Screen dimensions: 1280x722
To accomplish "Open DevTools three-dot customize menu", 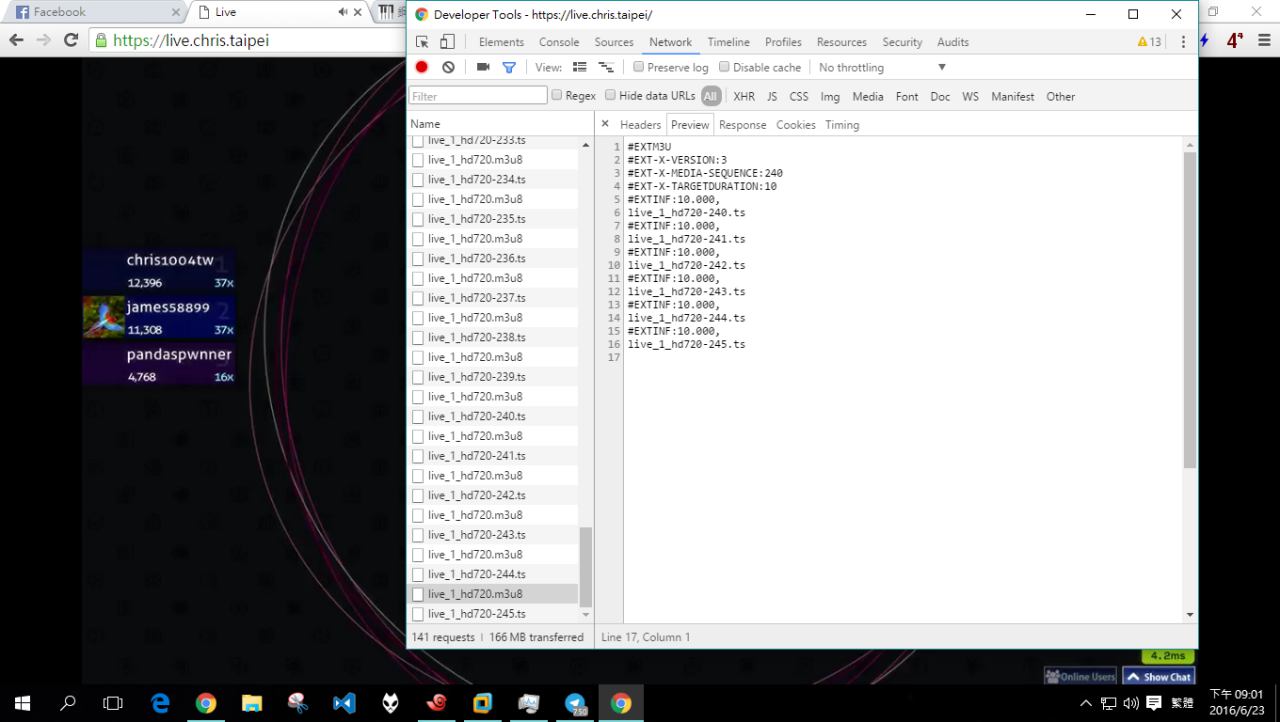I will point(1183,42).
